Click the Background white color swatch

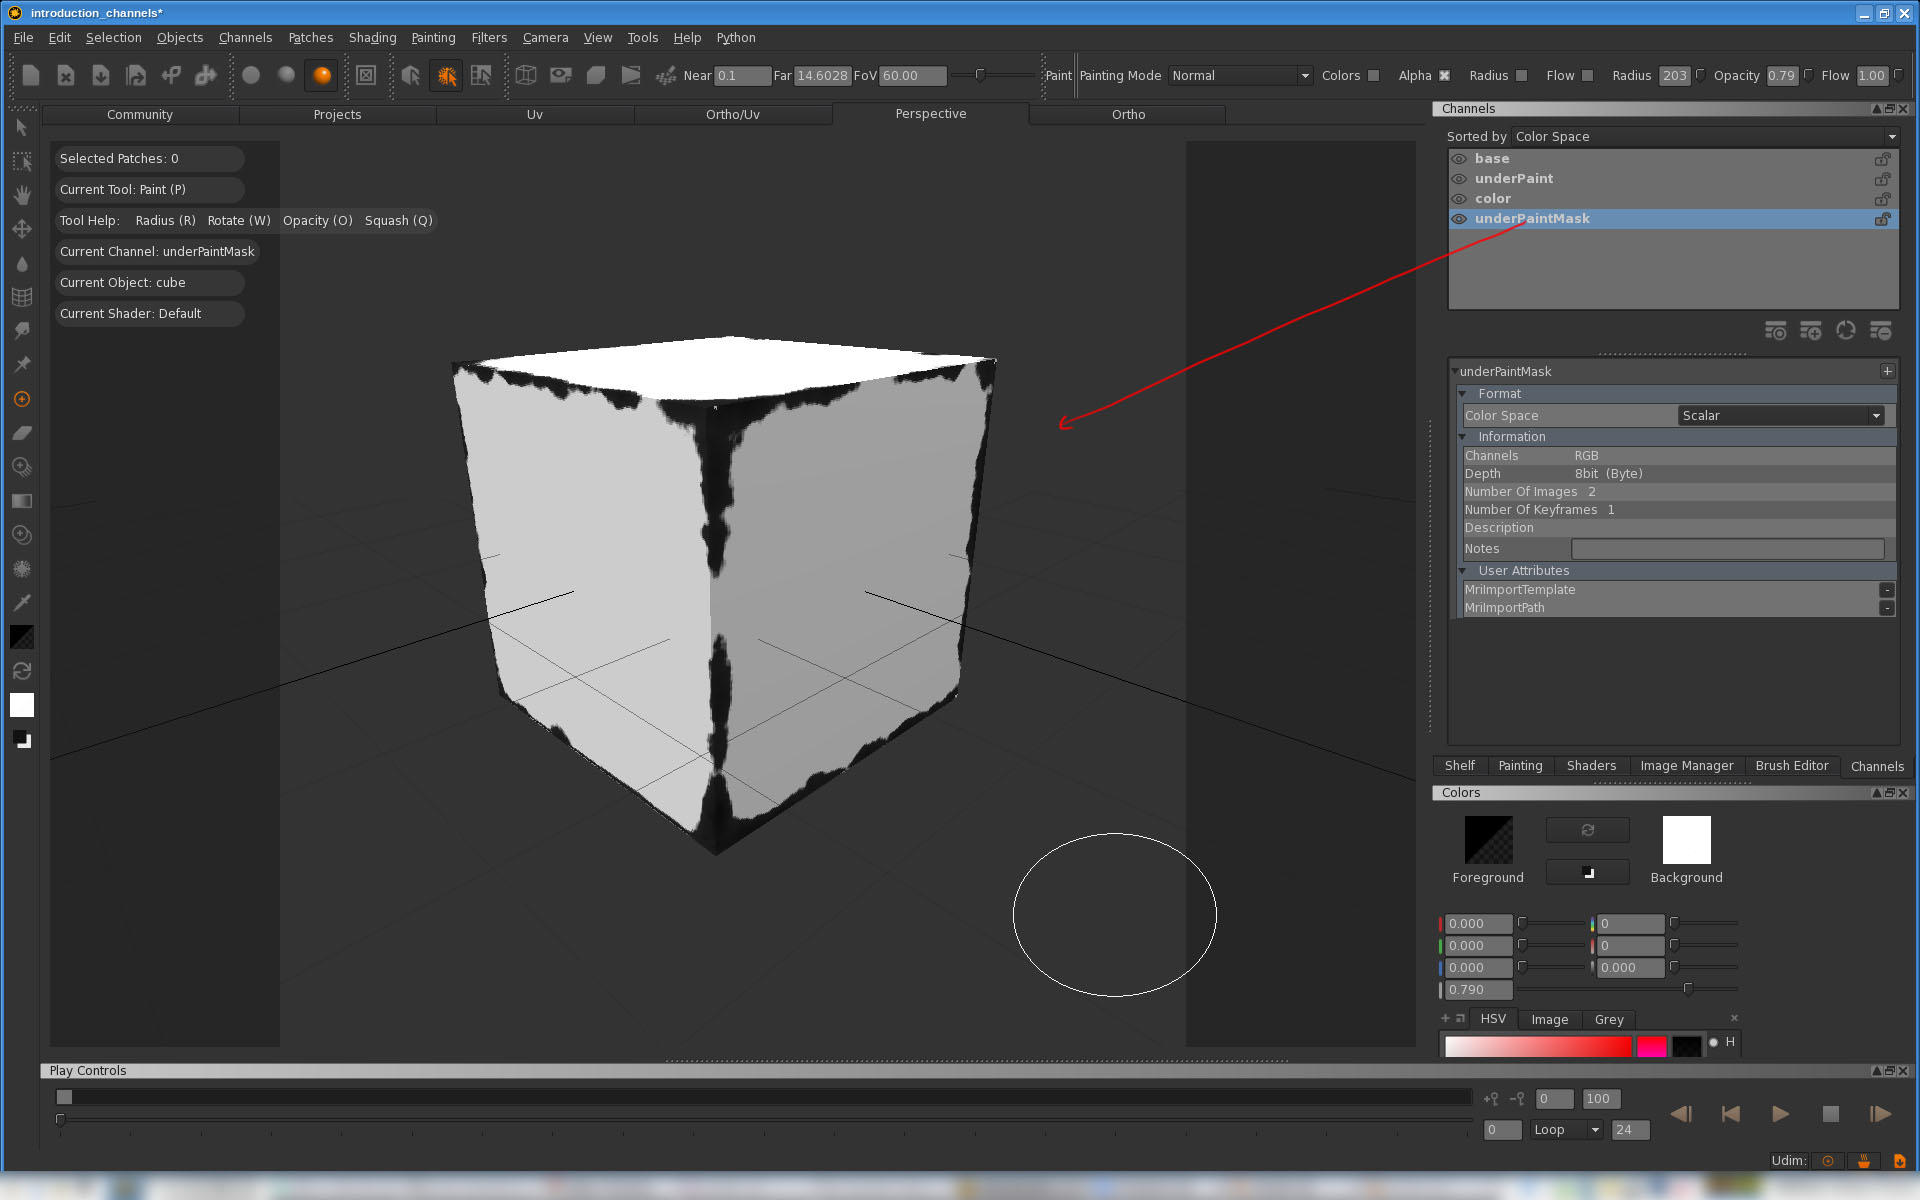1686,840
